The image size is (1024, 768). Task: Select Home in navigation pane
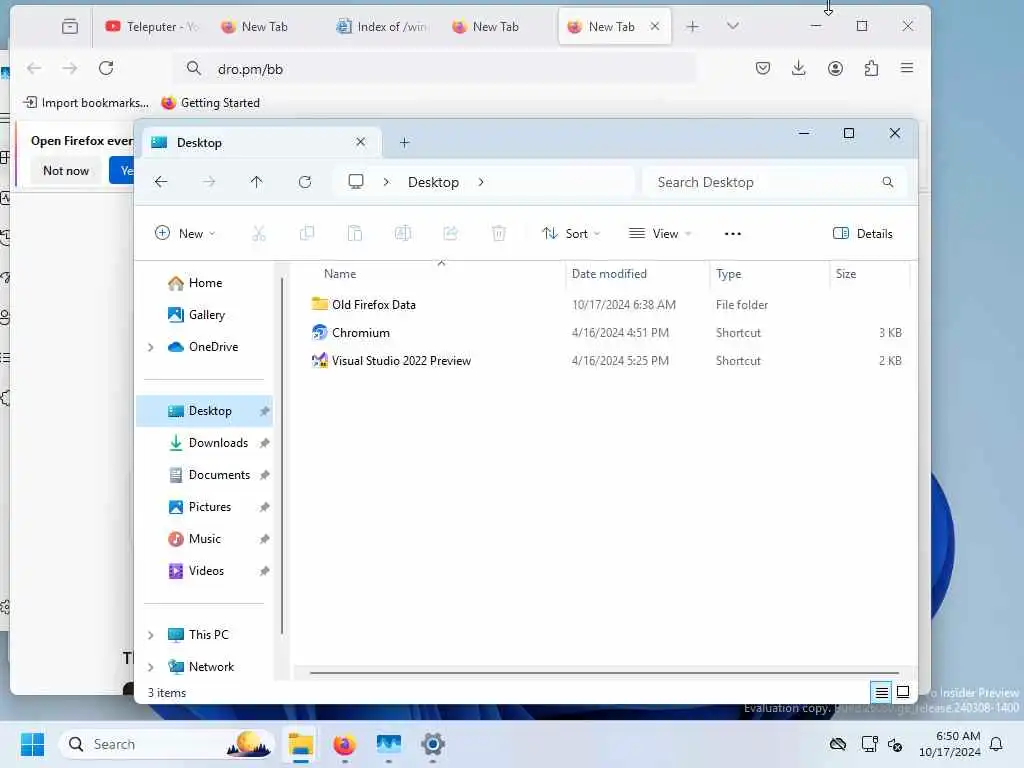click(x=205, y=283)
